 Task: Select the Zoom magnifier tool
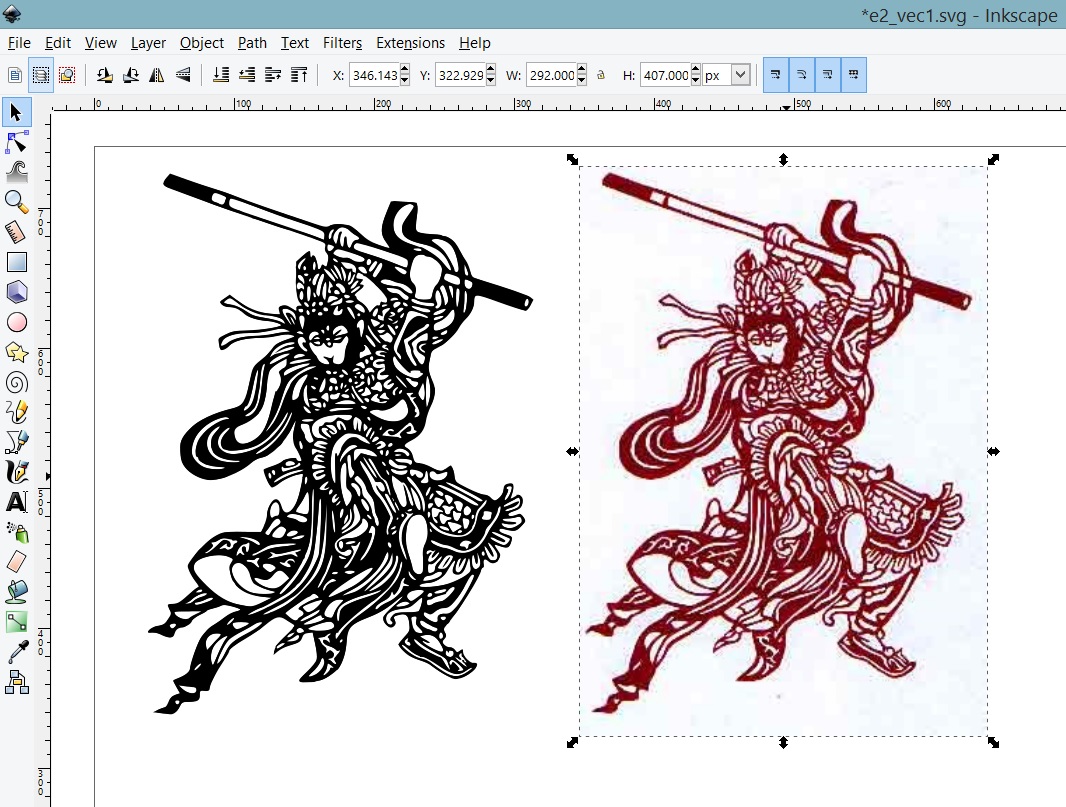[x=16, y=202]
